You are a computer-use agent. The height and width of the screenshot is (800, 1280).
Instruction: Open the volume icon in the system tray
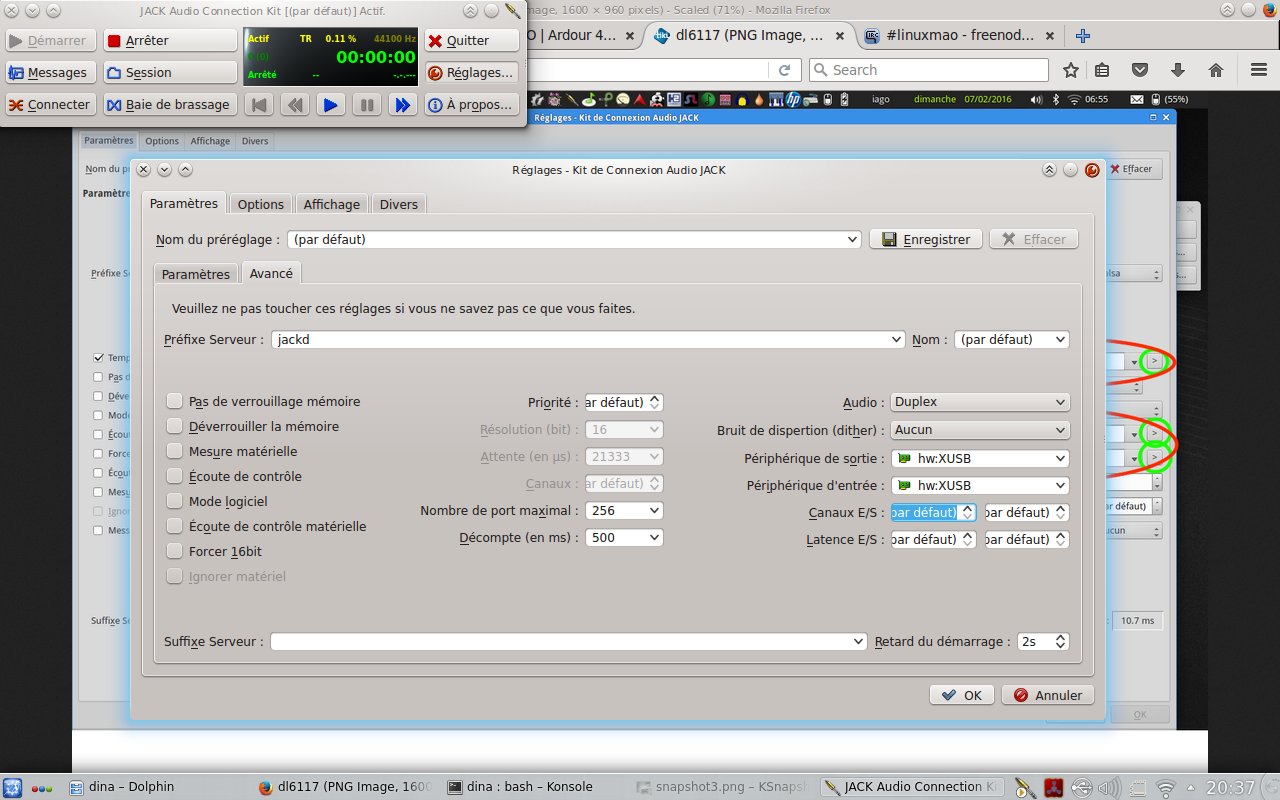tap(1109, 787)
